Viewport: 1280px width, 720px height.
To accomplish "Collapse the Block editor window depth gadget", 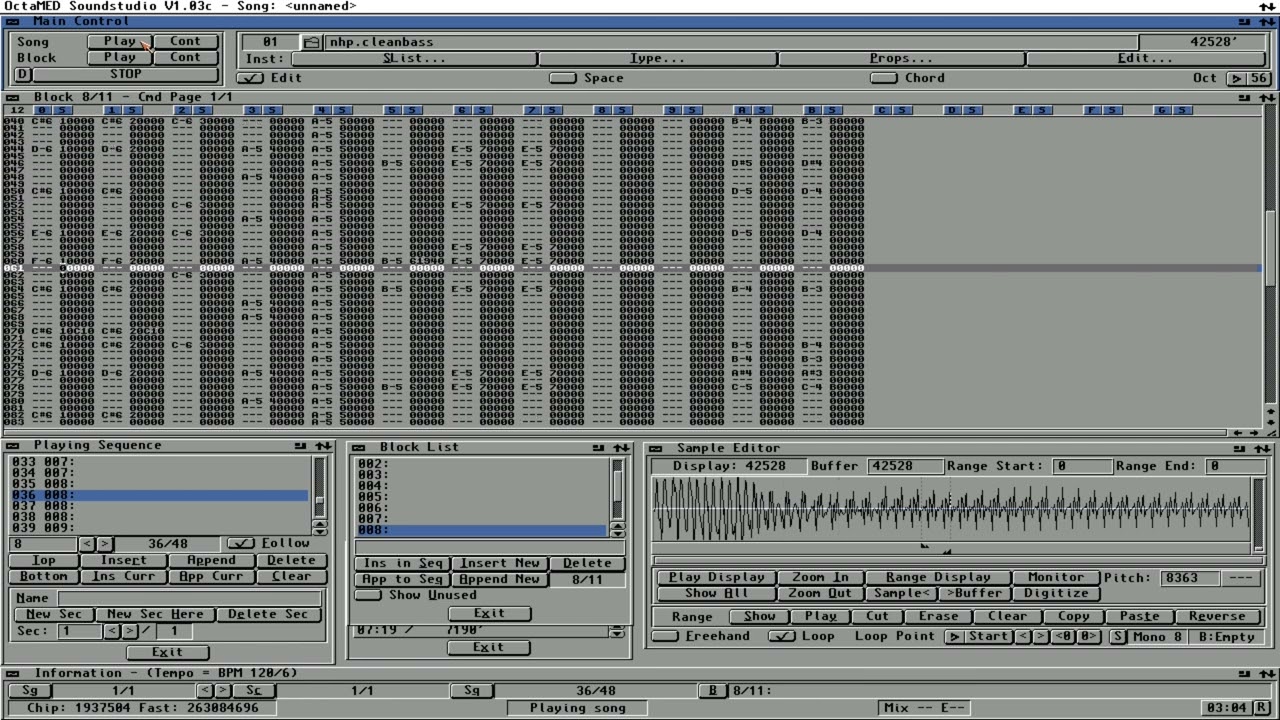I will (x=1268, y=98).
